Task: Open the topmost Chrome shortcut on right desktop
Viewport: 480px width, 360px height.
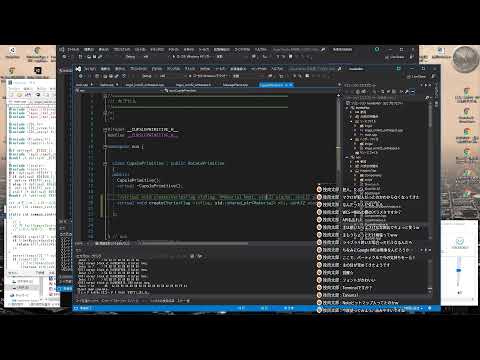Action: tap(467, 95)
